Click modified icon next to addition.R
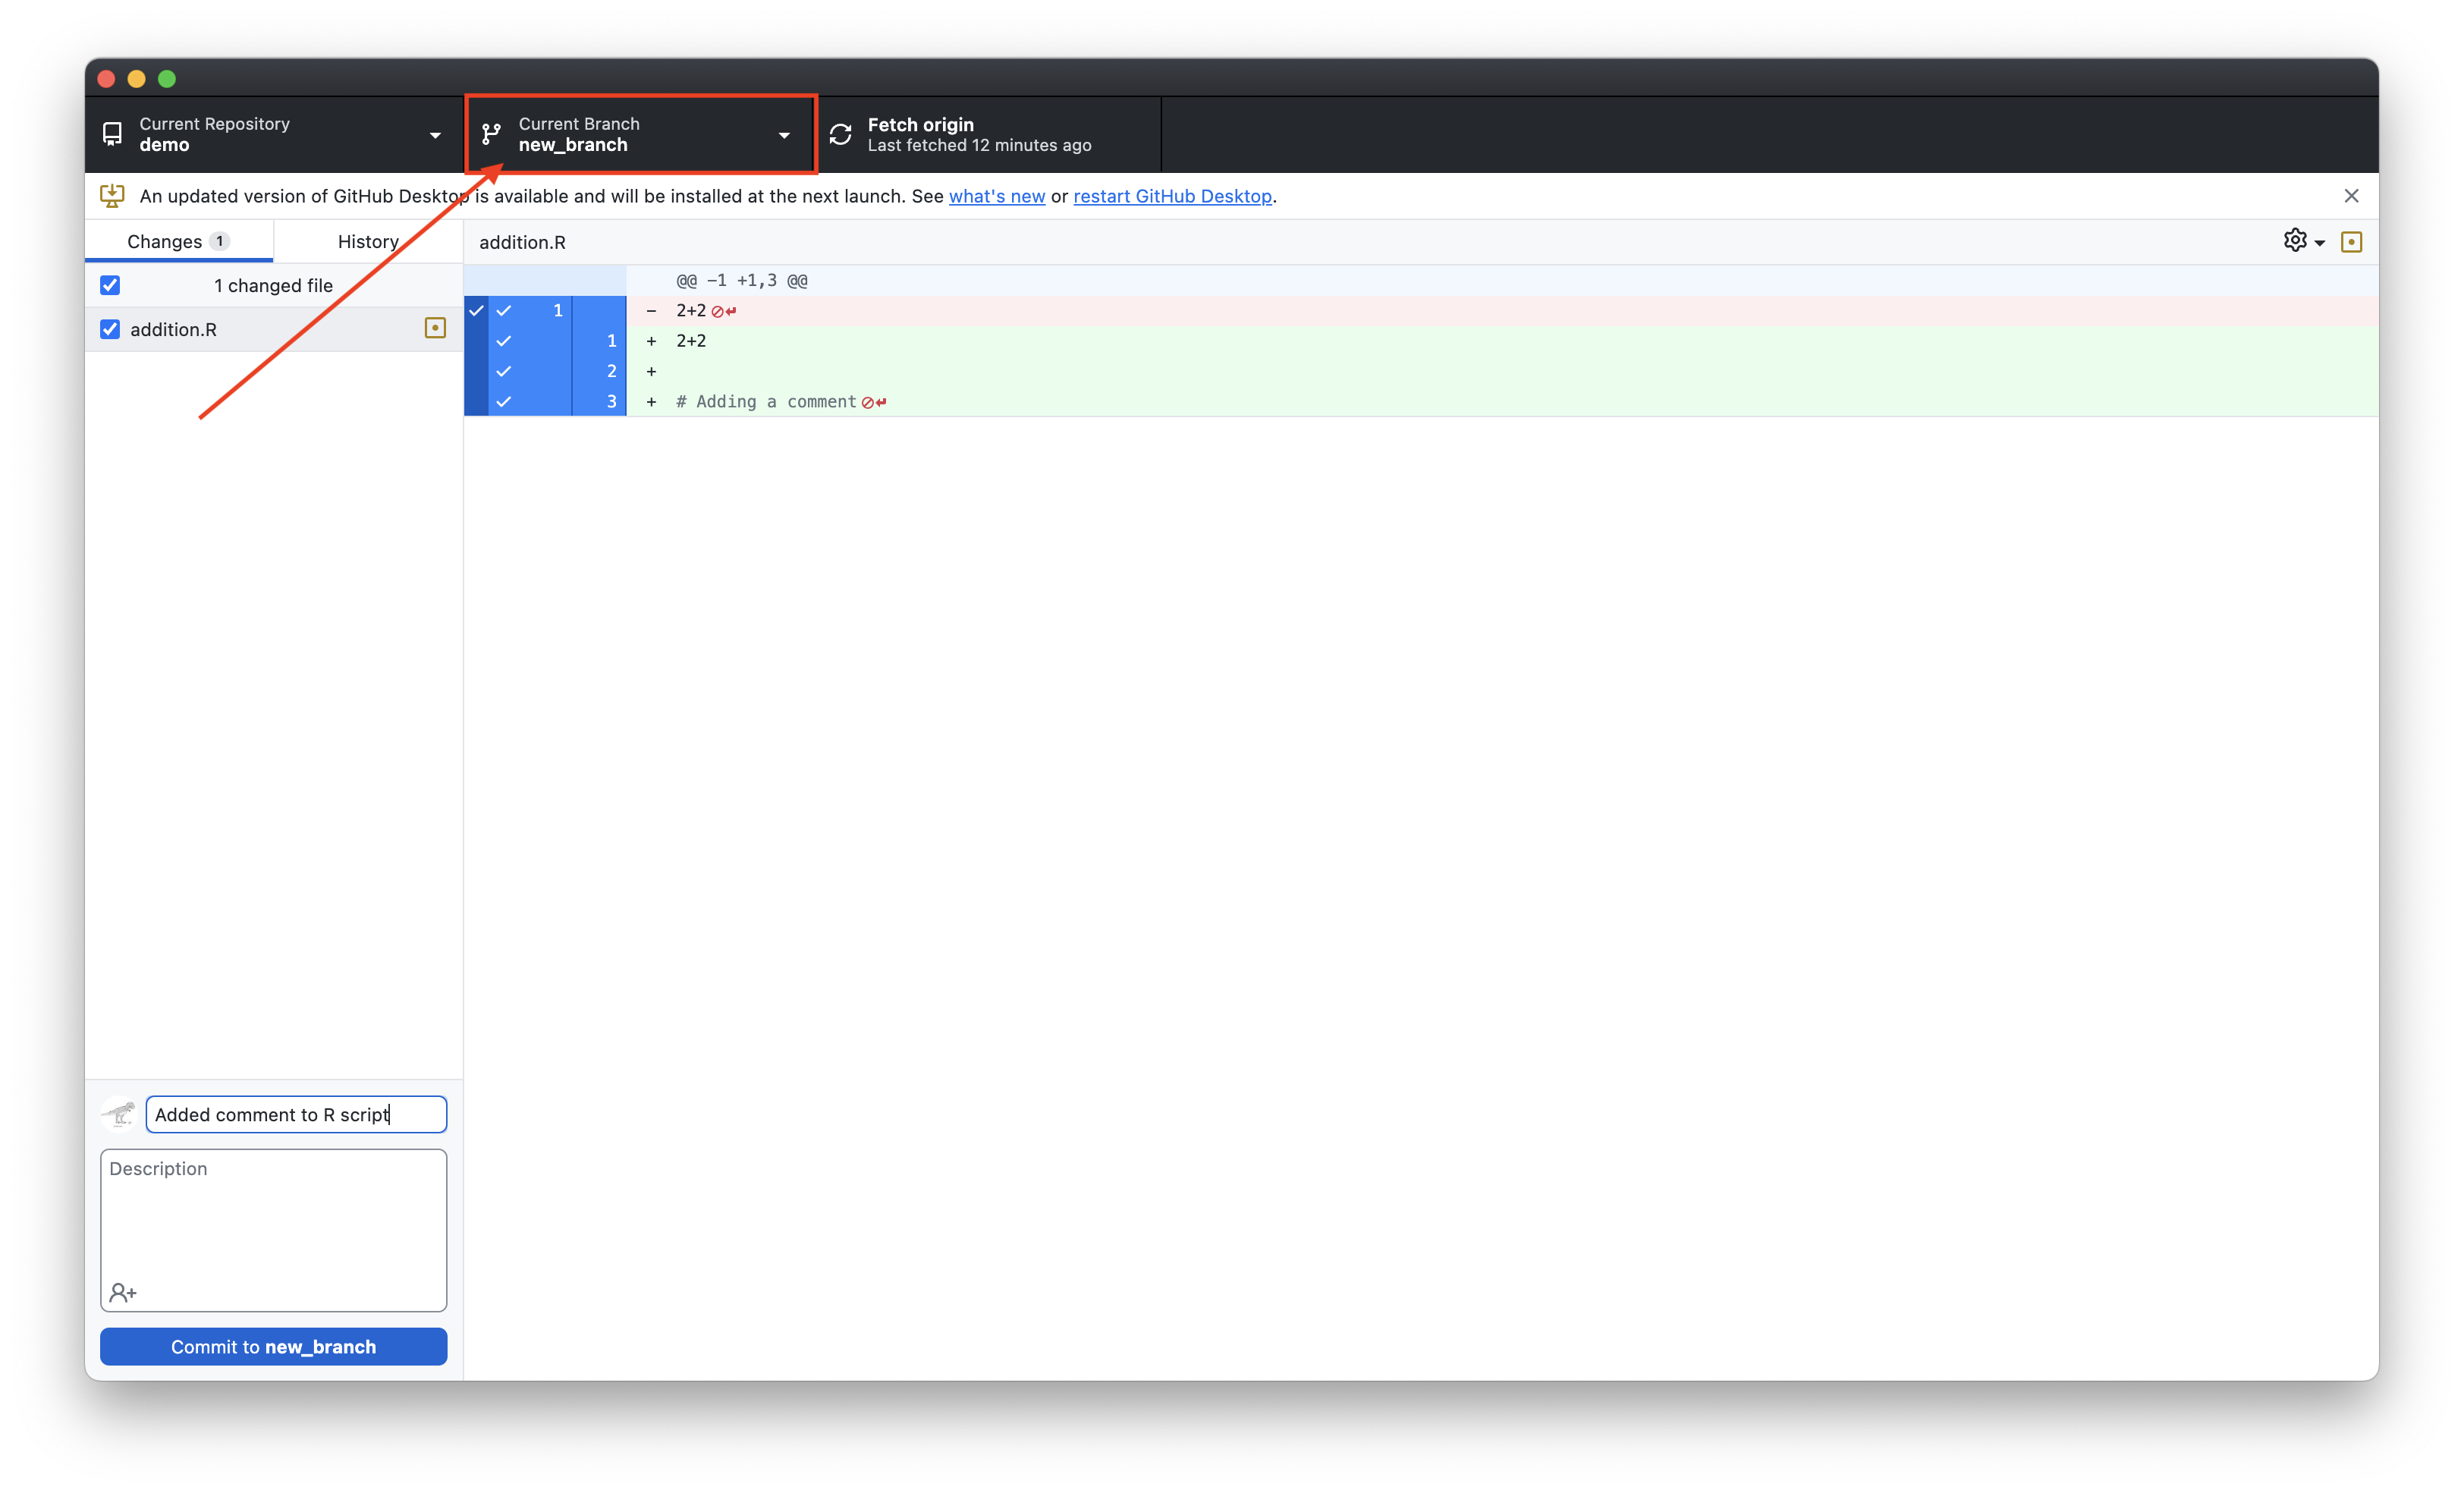 pyautogui.click(x=435, y=328)
